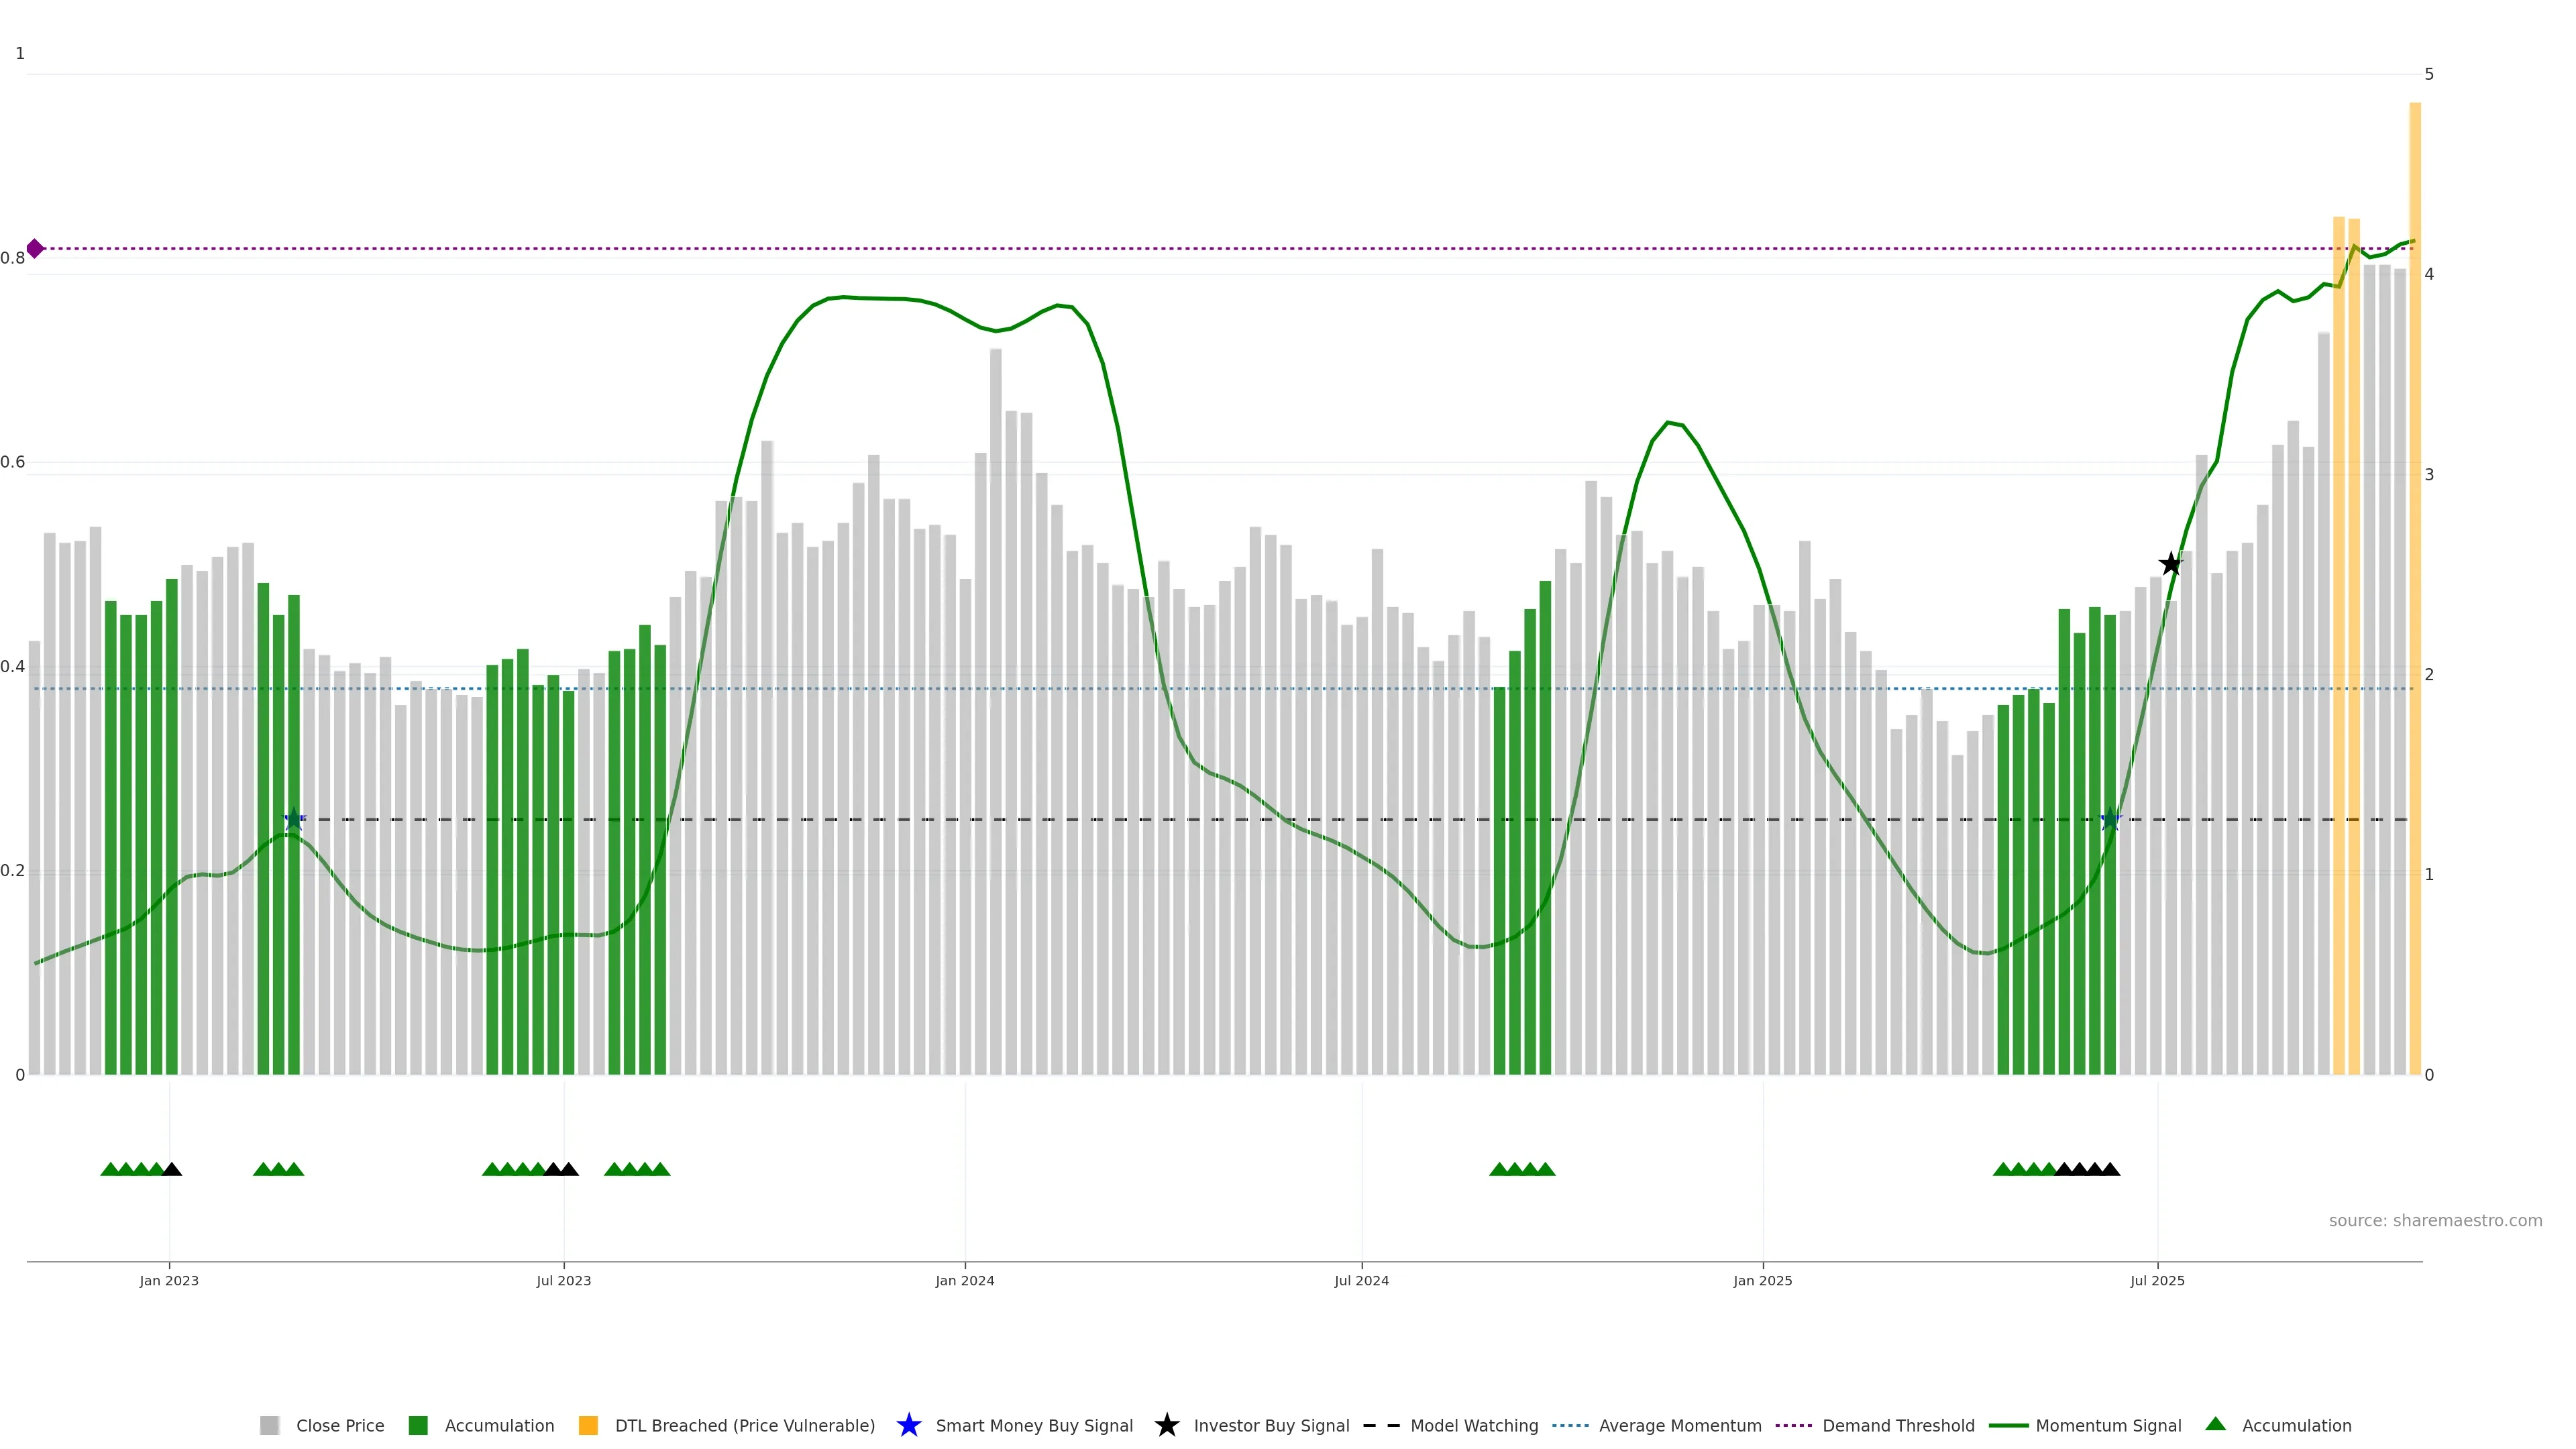Click the black Investor Buy Signal star on chart

pyautogui.click(x=2170, y=564)
